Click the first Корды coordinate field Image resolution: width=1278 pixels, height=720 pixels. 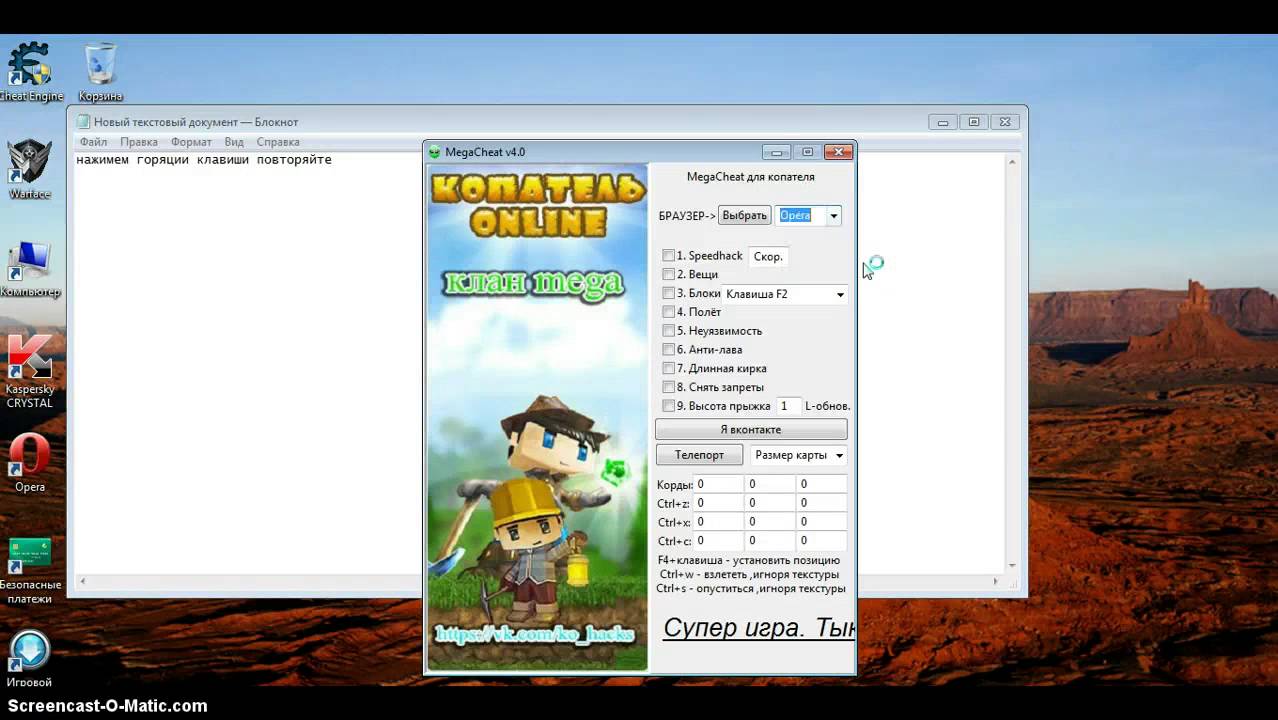(x=718, y=484)
